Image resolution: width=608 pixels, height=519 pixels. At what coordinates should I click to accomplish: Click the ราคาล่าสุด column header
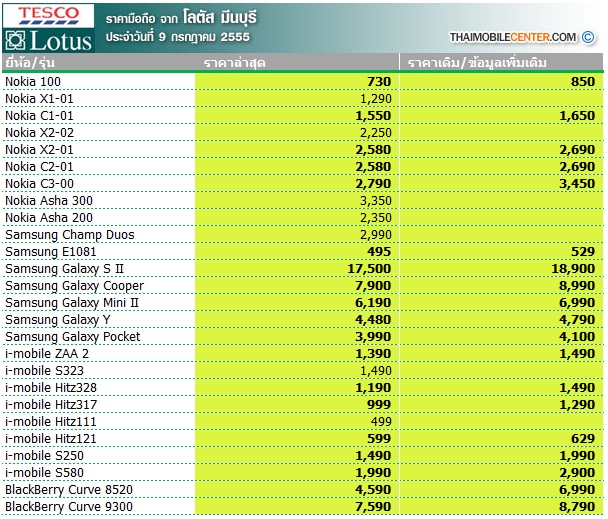(x=235, y=63)
